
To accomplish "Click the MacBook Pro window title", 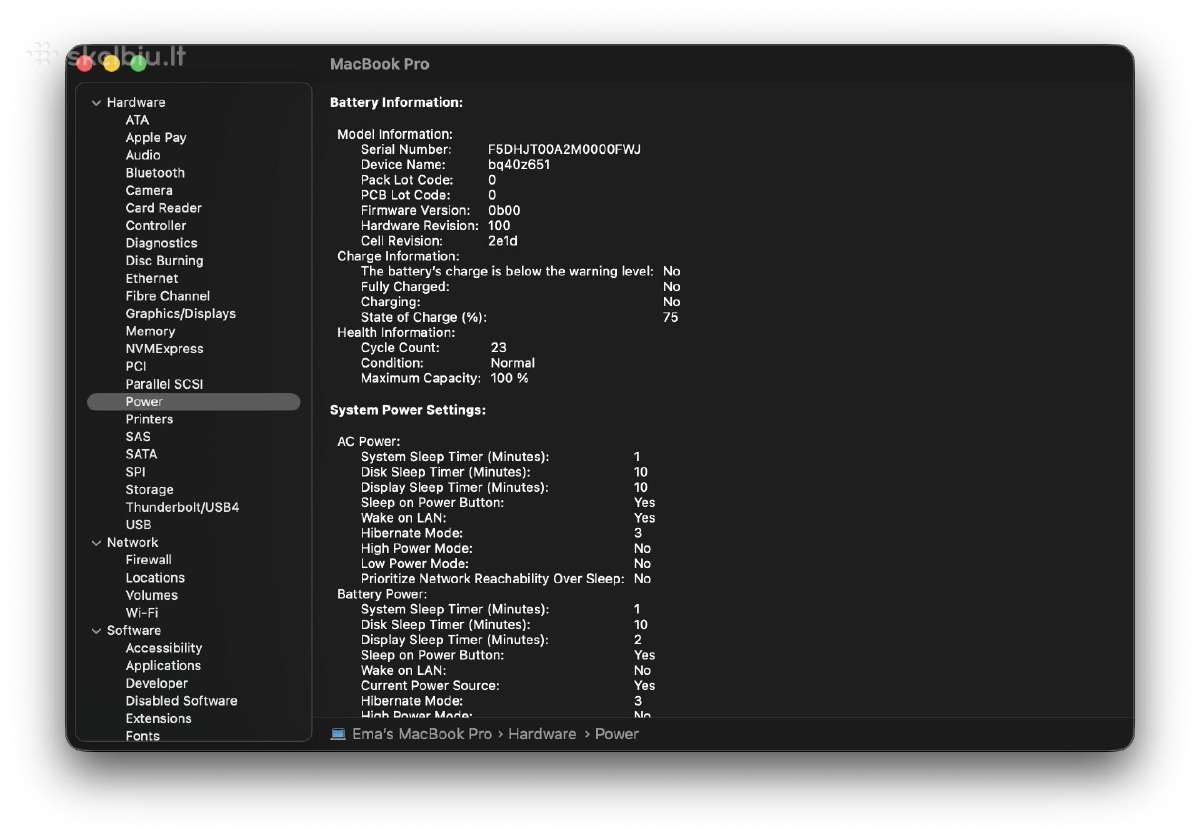I will (379, 64).
